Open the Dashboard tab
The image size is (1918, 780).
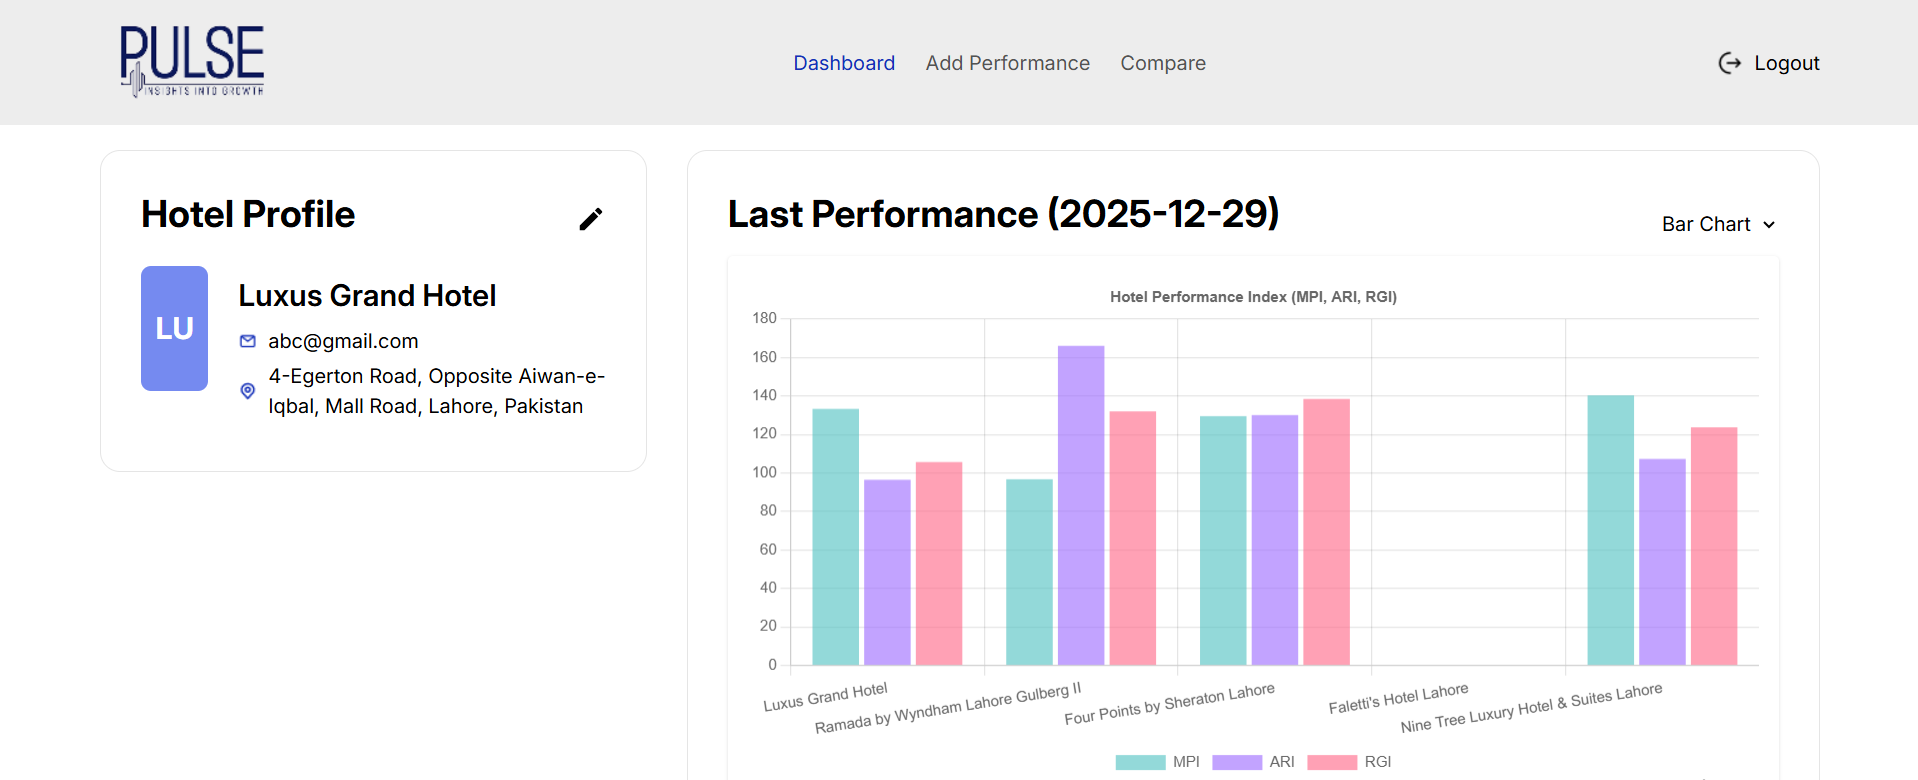click(x=843, y=63)
